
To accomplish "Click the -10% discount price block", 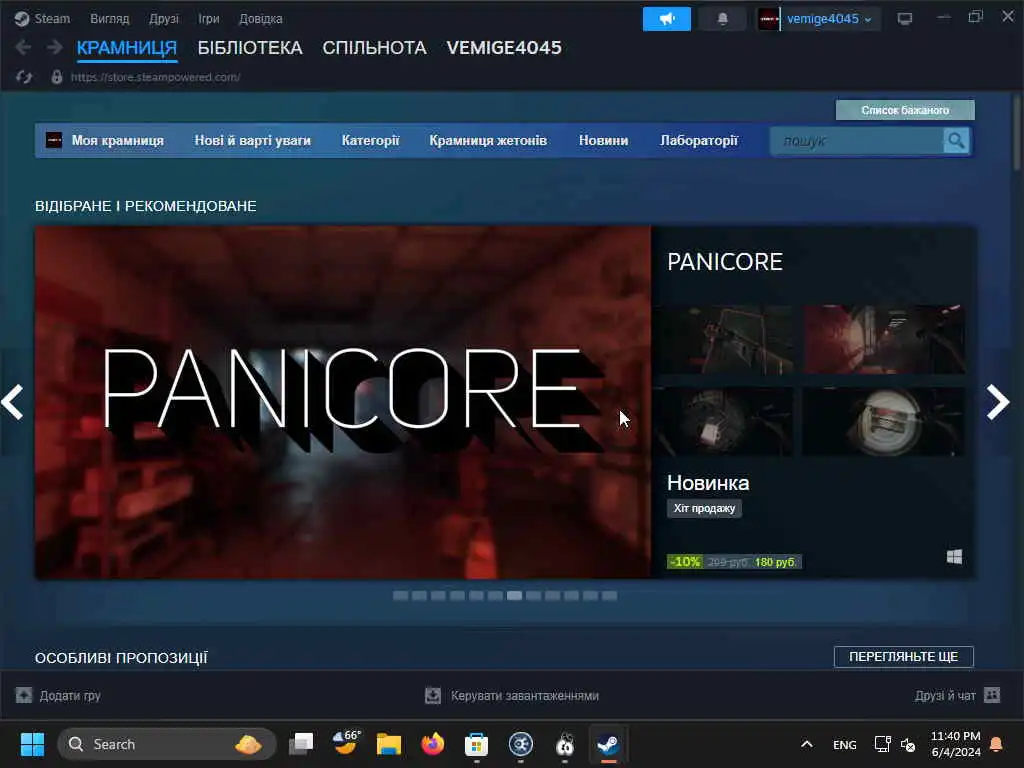I will coord(733,562).
